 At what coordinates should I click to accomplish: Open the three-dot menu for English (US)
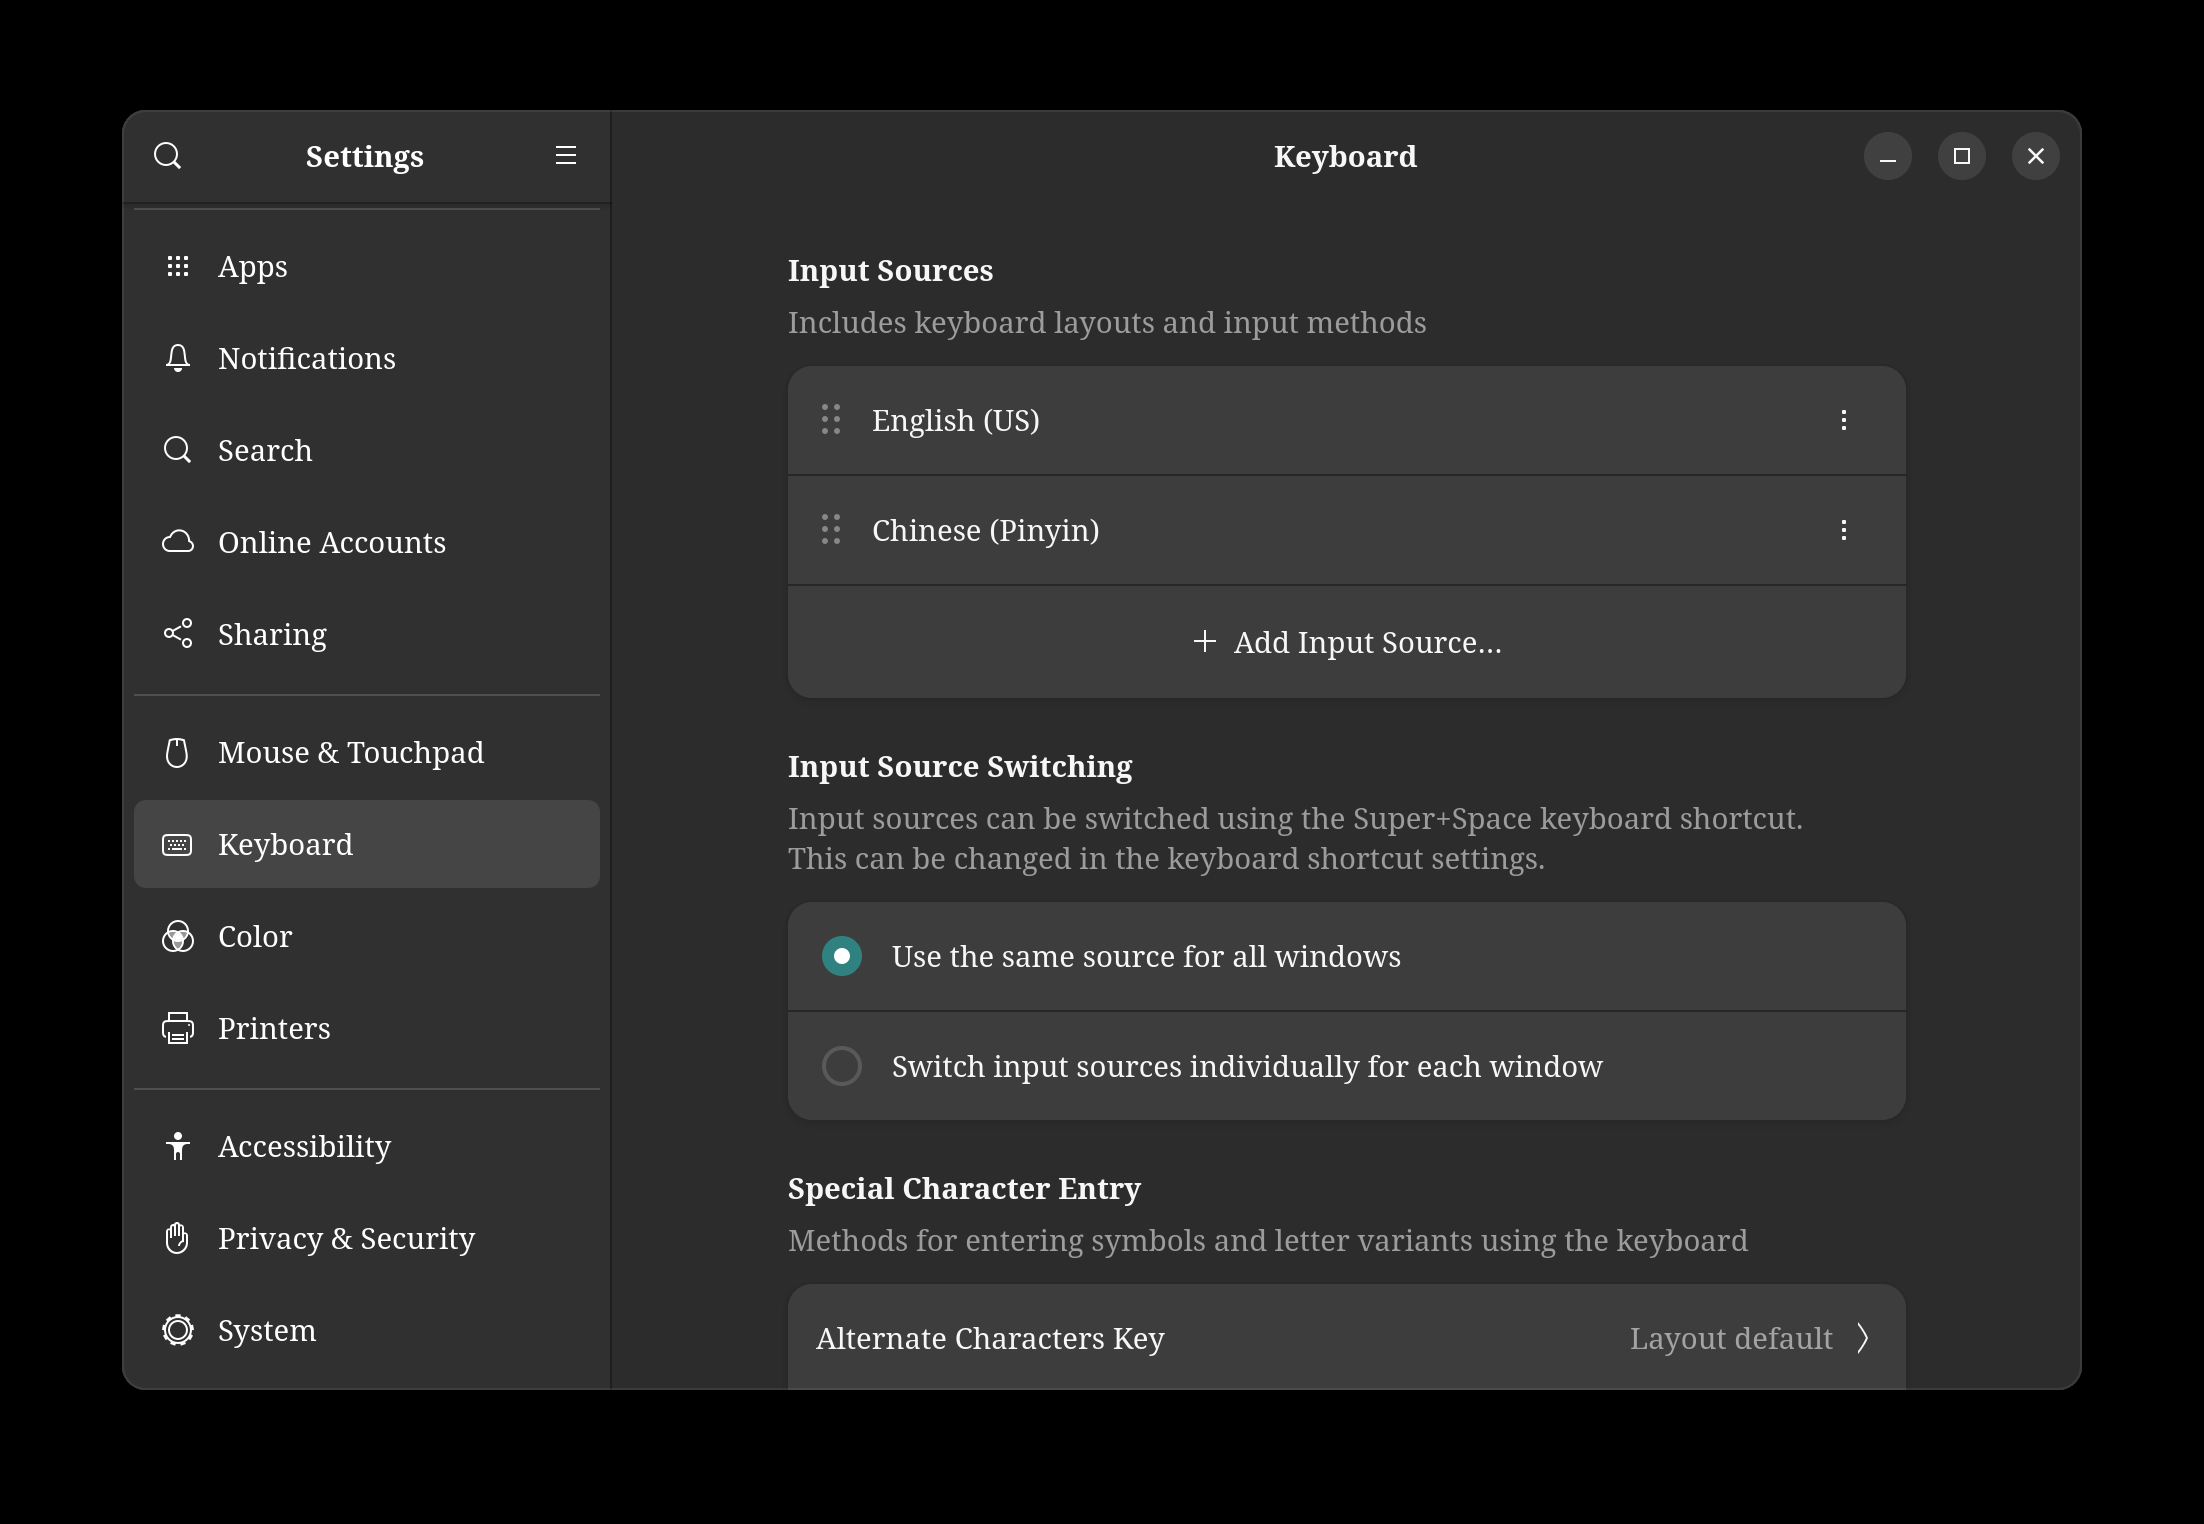click(x=1843, y=420)
